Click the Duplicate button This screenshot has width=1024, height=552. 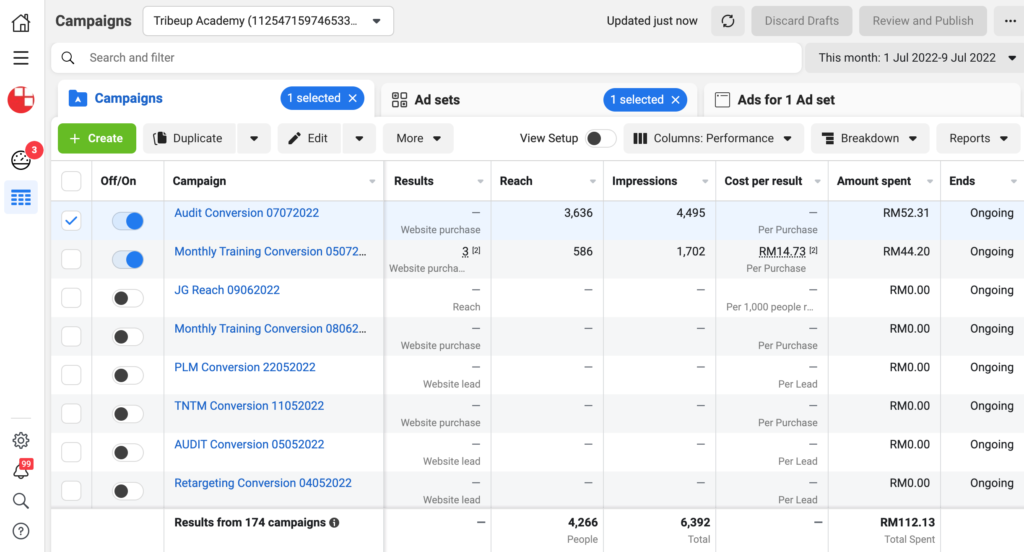tap(189, 138)
